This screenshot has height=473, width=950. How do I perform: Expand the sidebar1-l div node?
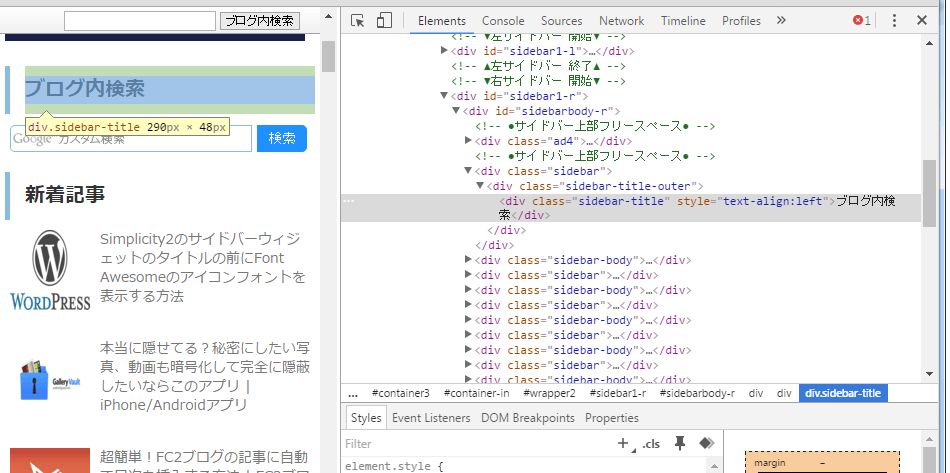coord(445,51)
